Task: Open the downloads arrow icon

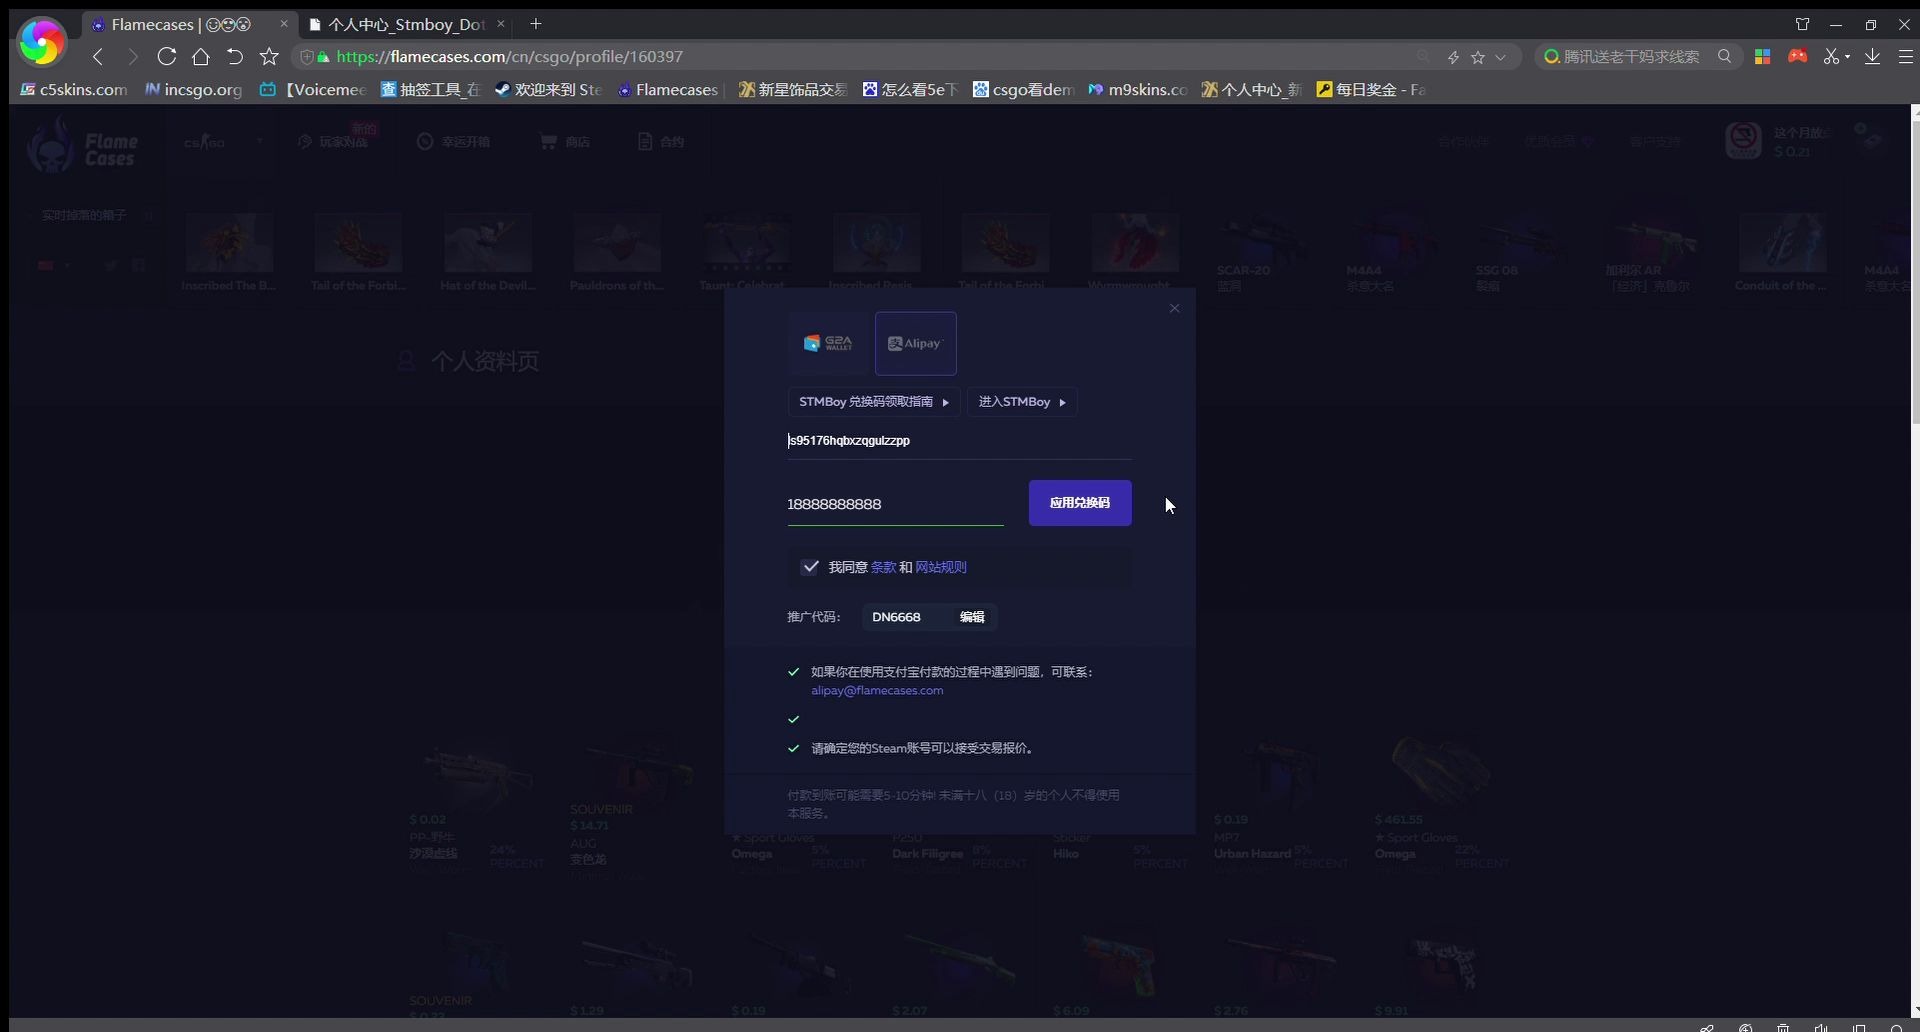Action: click(1872, 57)
